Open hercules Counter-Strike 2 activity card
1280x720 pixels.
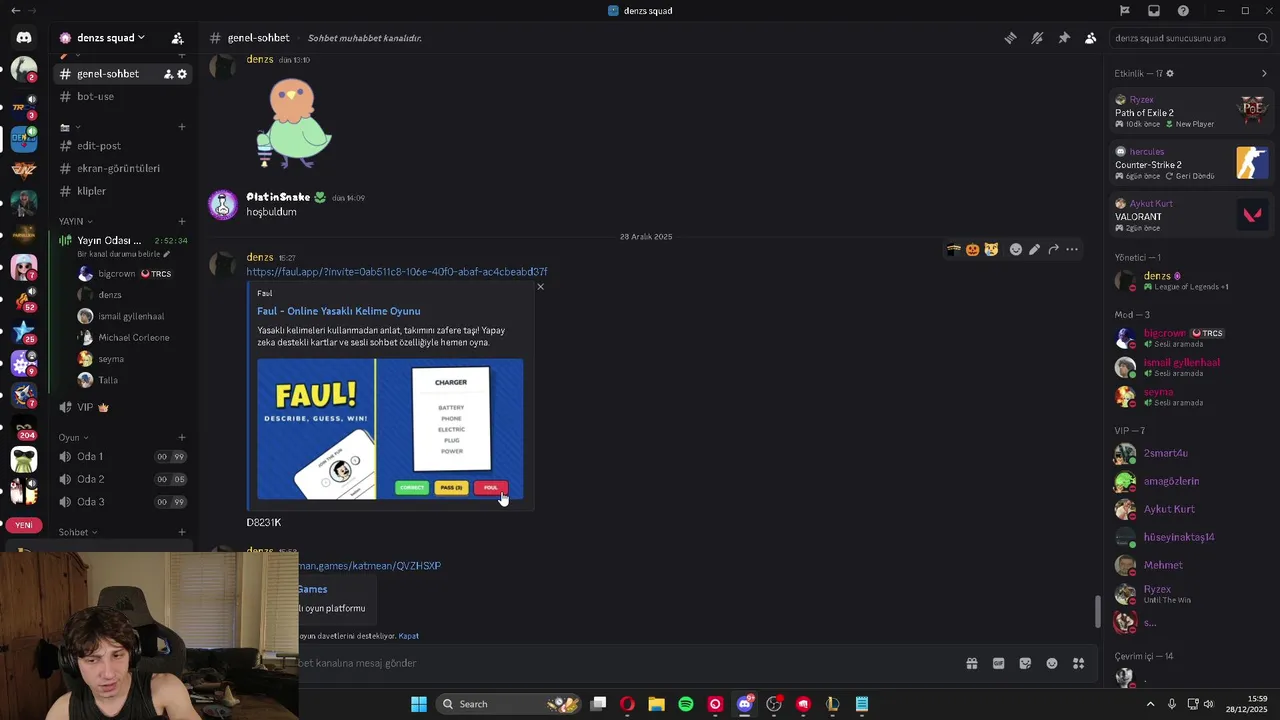tap(1191, 164)
